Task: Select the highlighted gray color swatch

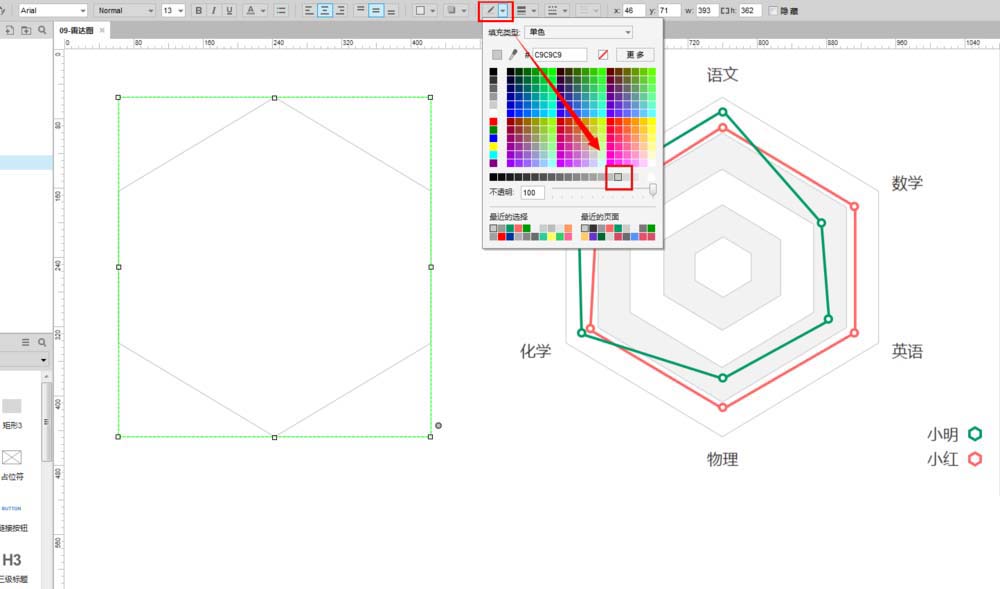Action: (617, 176)
